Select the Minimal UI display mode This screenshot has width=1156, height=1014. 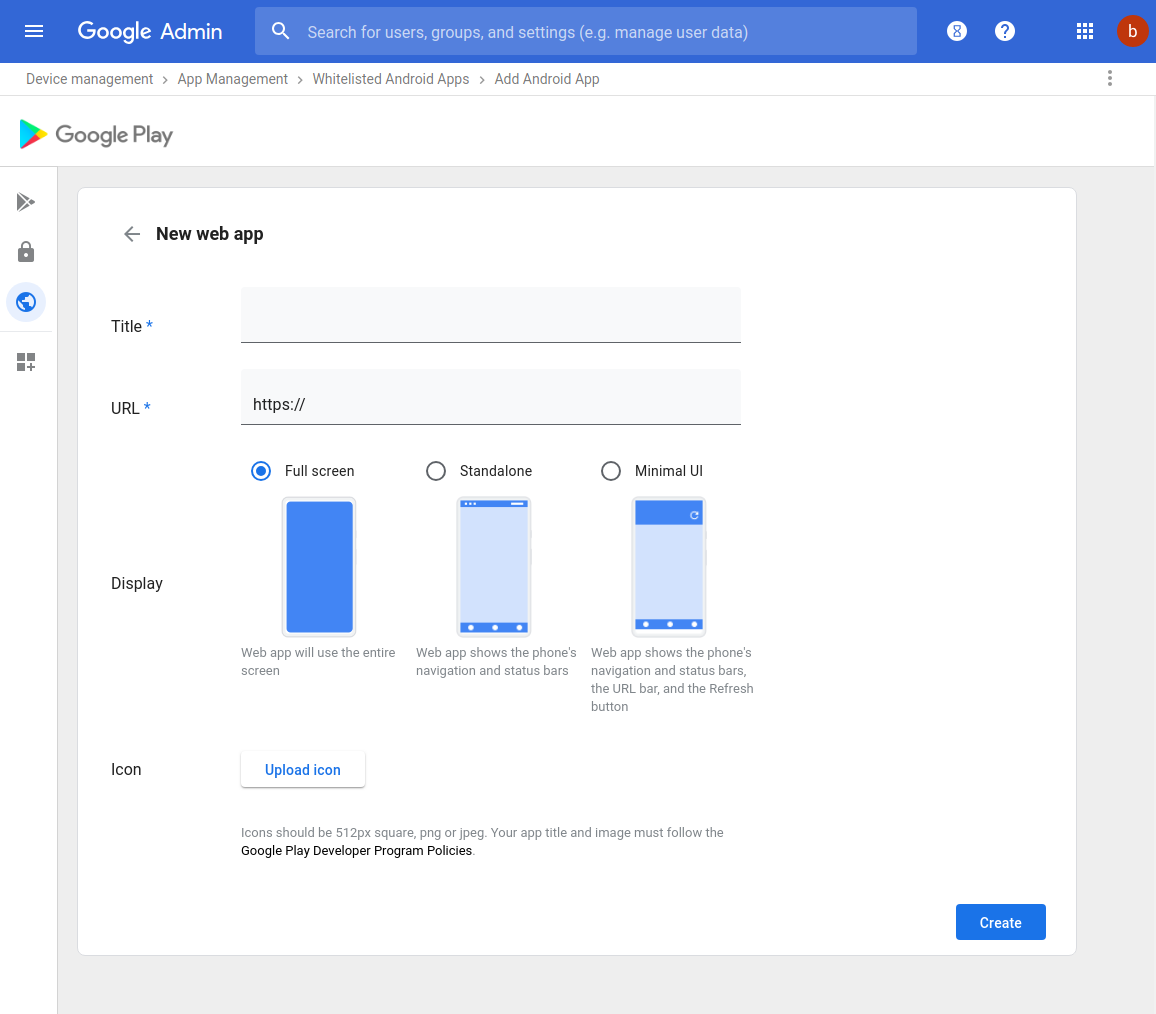click(x=611, y=470)
